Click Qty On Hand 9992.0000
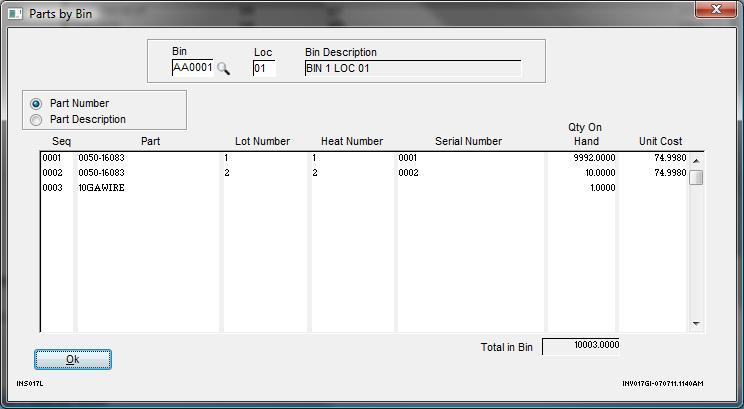This screenshot has width=744, height=409. [x=594, y=158]
